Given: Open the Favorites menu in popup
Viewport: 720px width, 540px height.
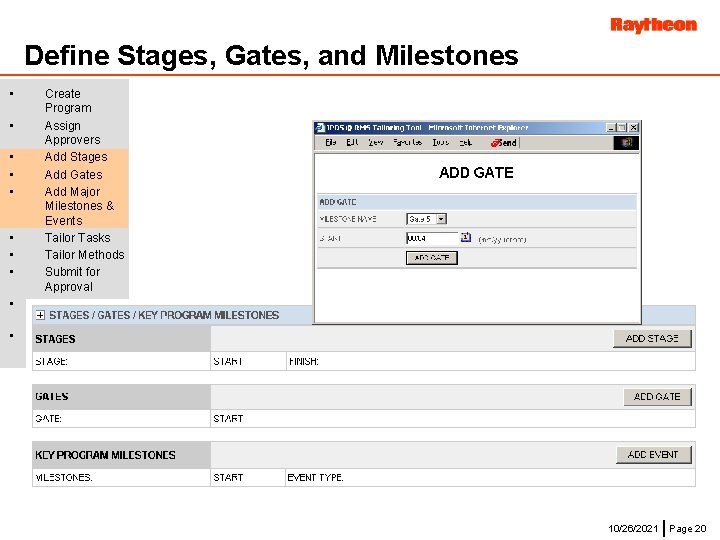Looking at the screenshot, I should (407, 143).
